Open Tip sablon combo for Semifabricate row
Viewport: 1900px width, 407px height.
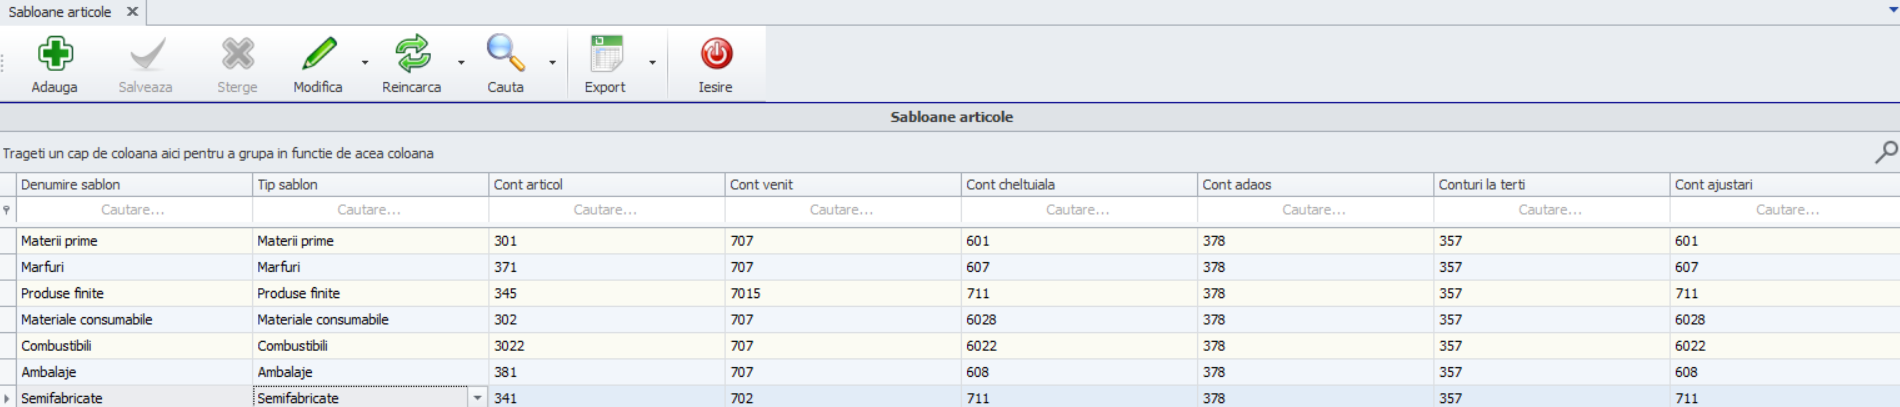pos(477,398)
